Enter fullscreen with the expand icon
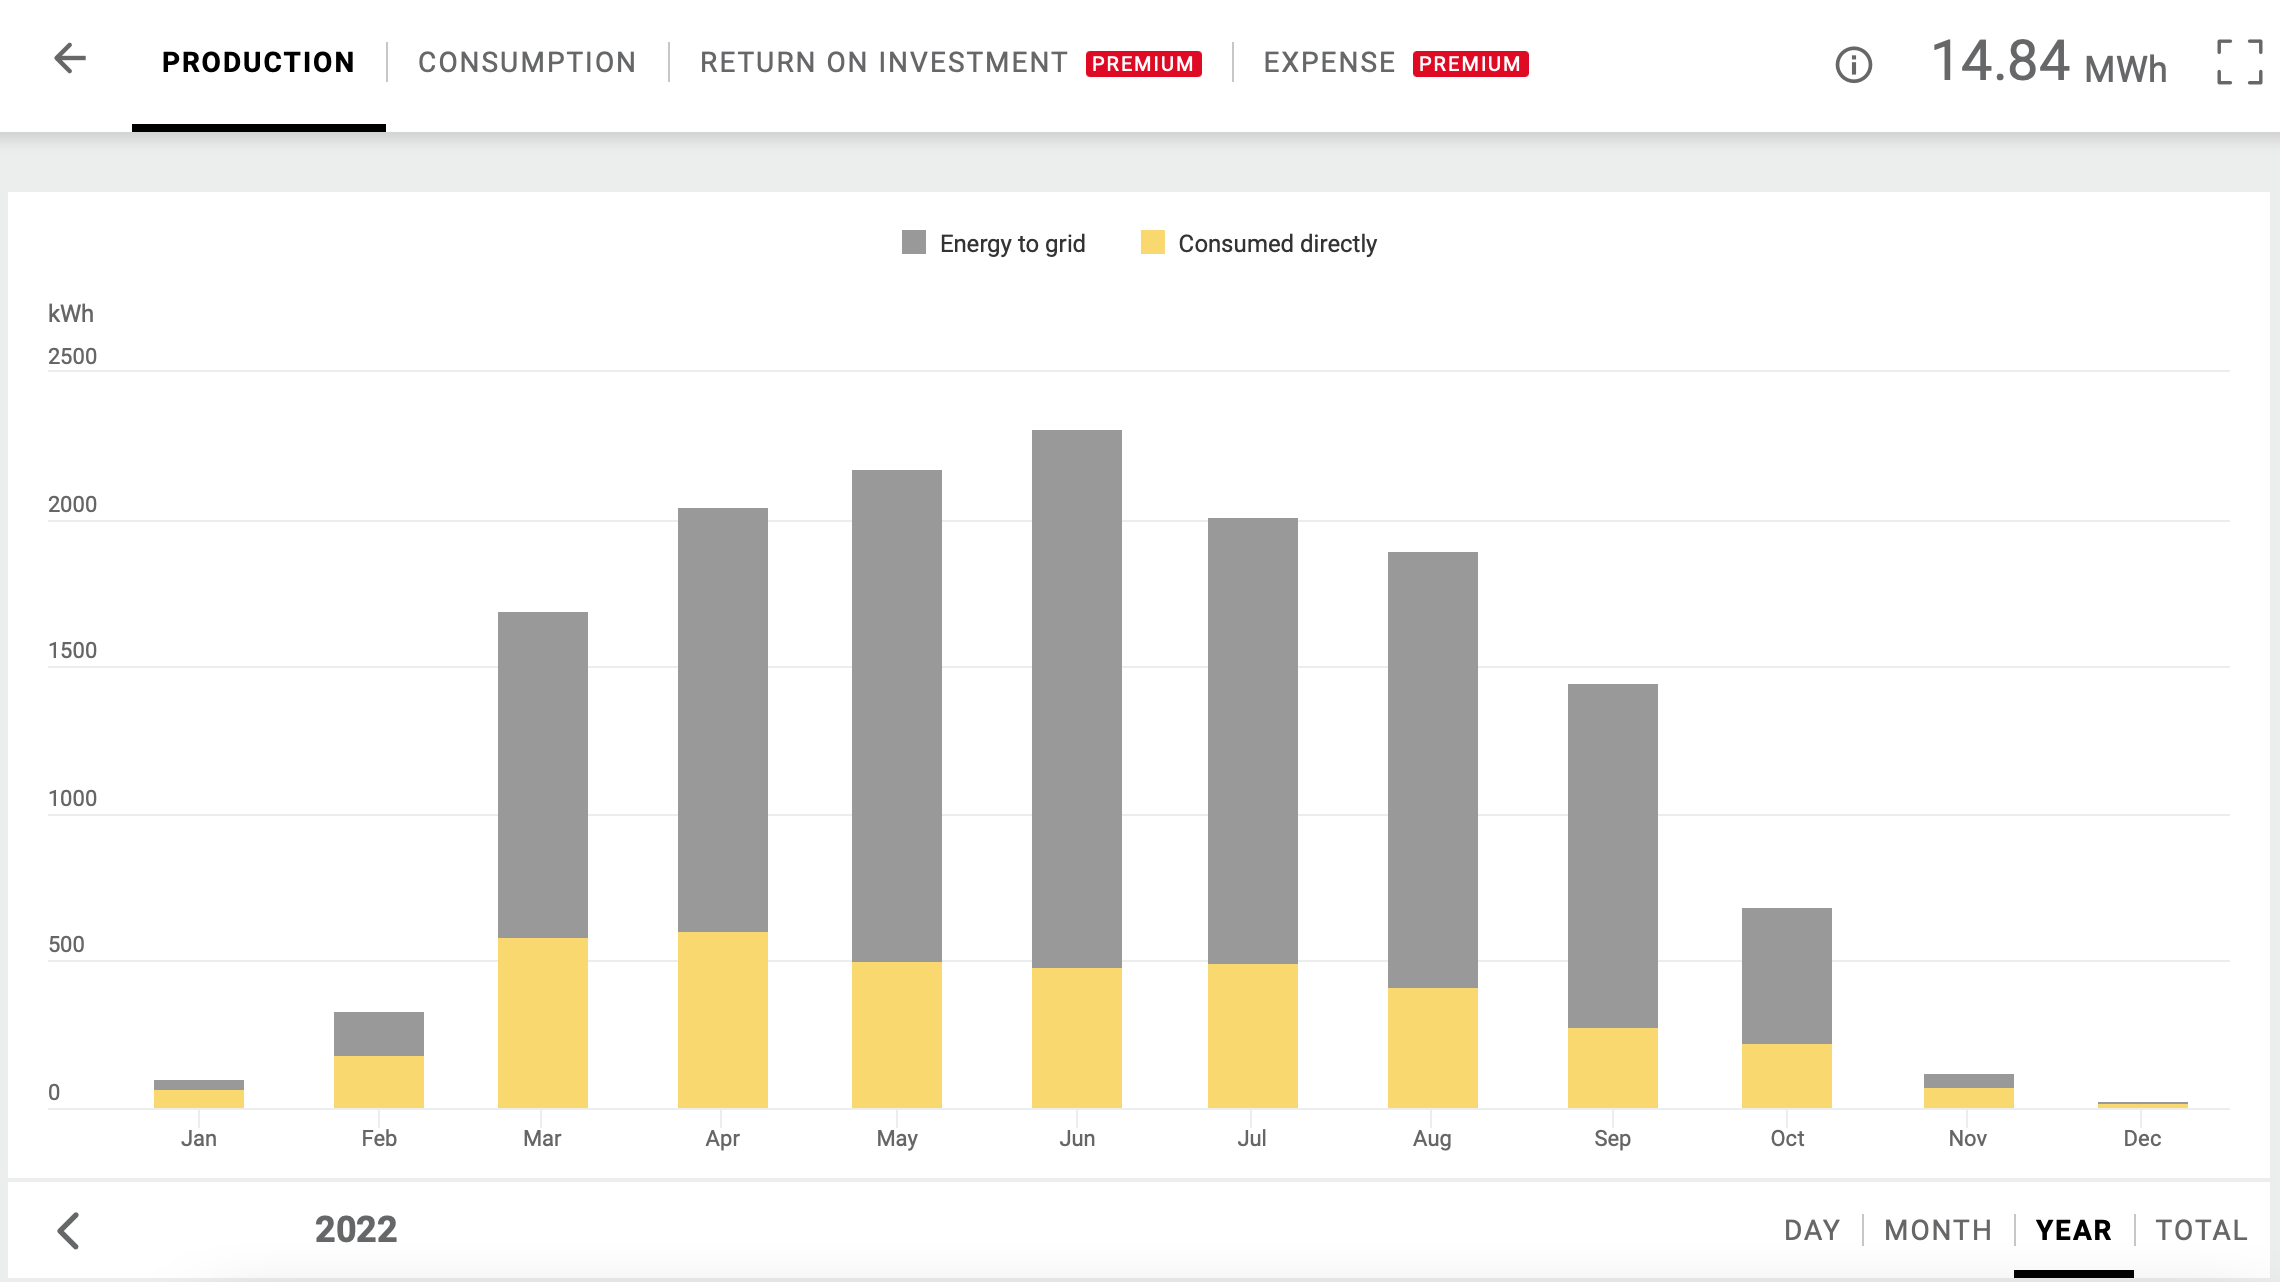This screenshot has height=1282, width=2280. [2239, 62]
